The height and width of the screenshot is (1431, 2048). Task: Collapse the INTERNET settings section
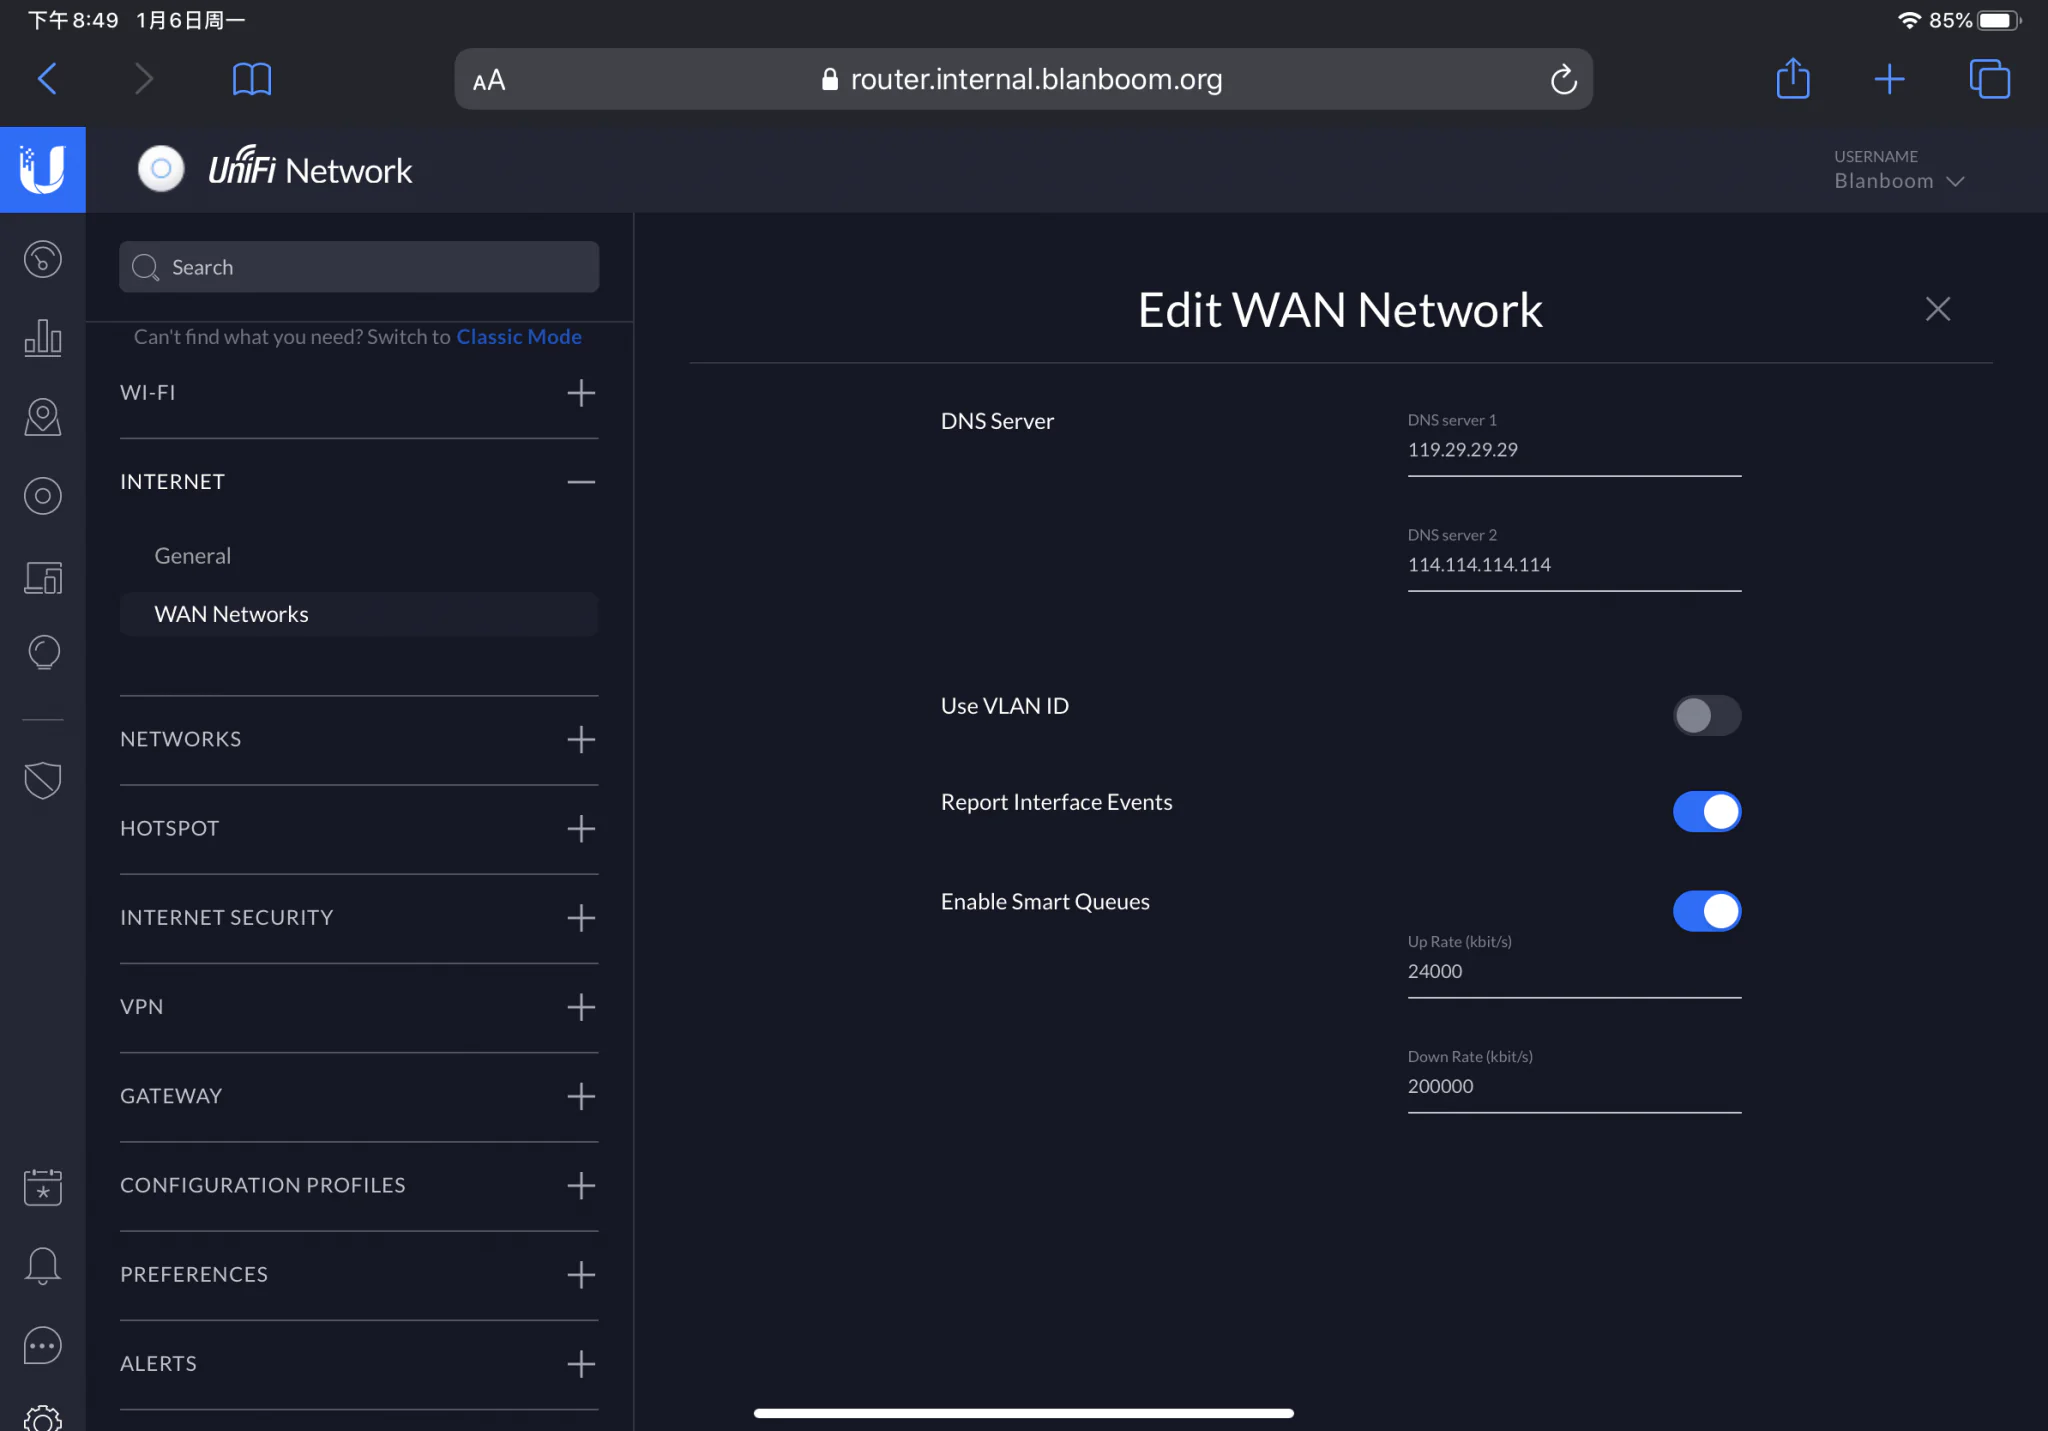tap(580, 482)
